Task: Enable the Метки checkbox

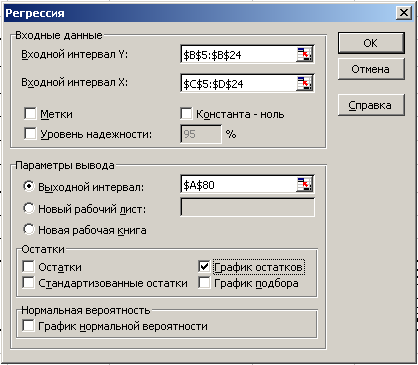Action: coord(30,114)
